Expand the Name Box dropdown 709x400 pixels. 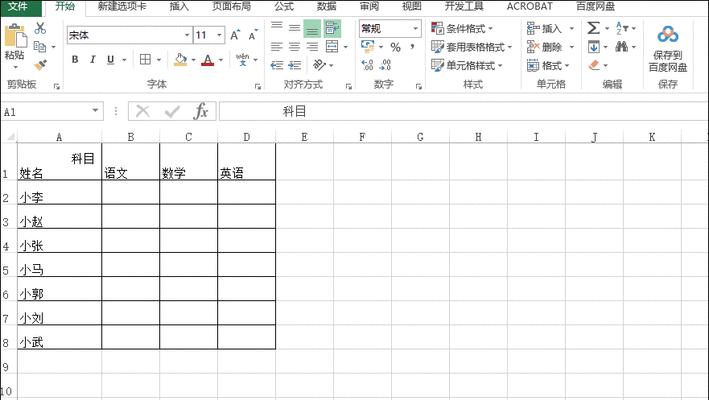click(x=95, y=111)
